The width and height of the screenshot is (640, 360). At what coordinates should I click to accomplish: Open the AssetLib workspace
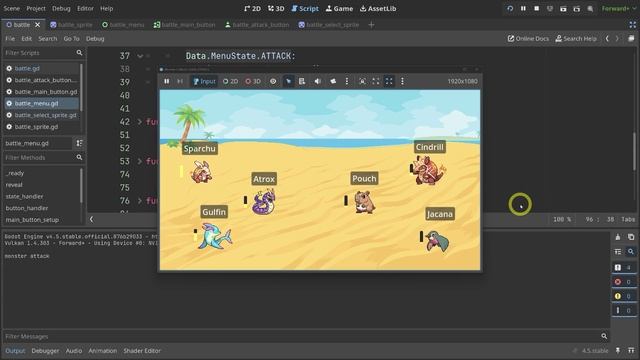click(378, 8)
